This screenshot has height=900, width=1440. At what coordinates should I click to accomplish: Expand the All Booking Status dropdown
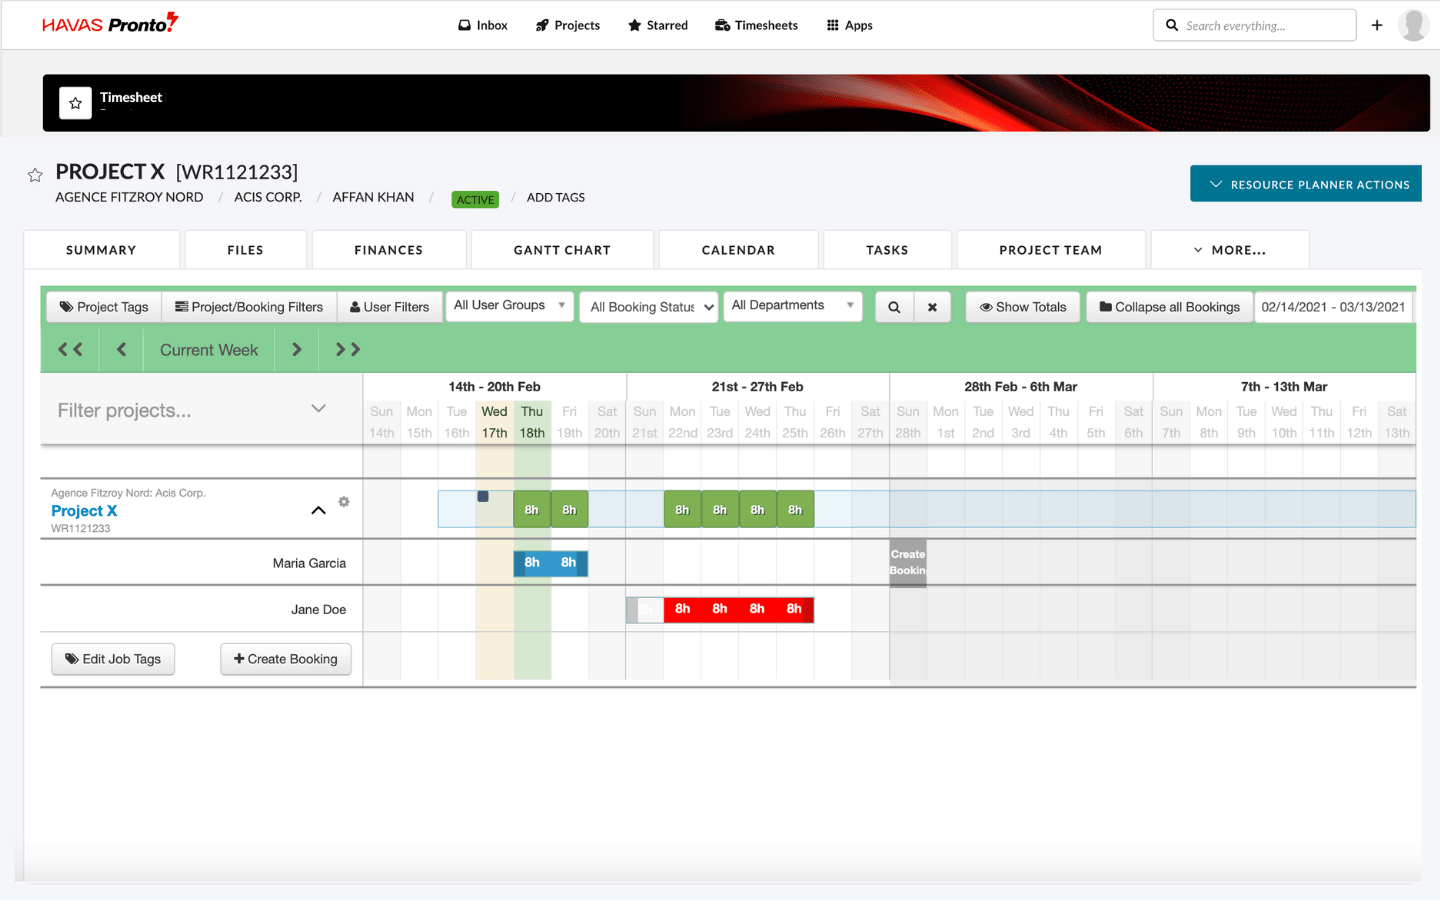(650, 307)
